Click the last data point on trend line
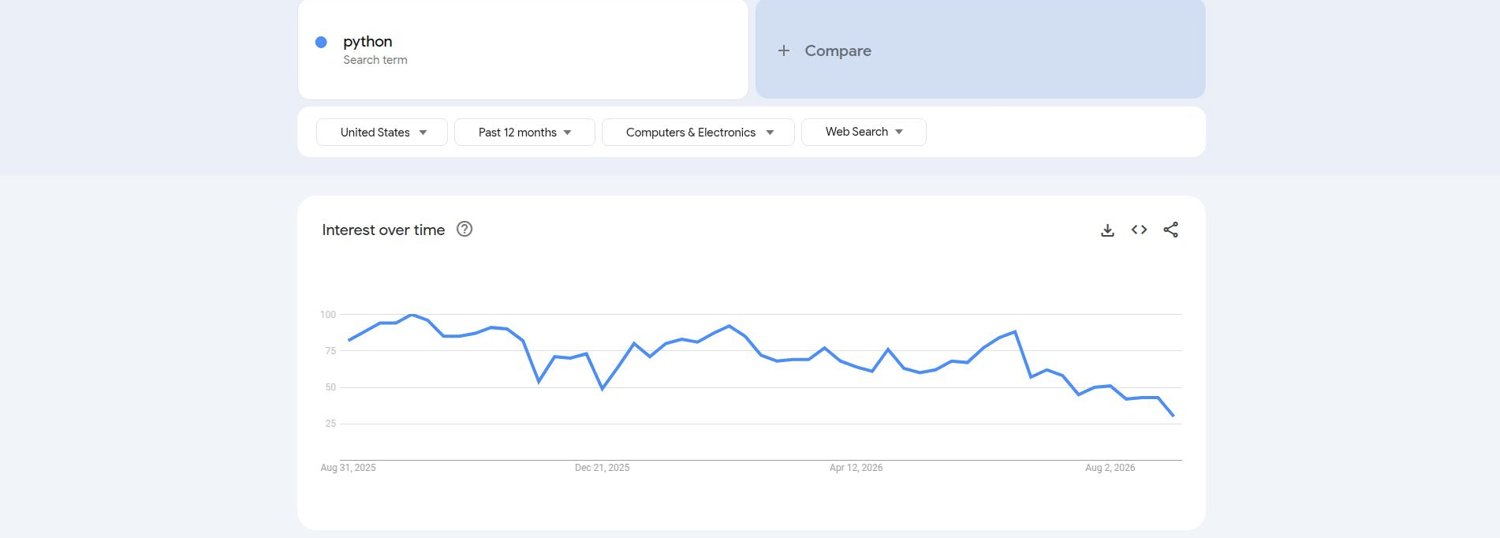This screenshot has height=538, width=1500. click(x=1173, y=416)
